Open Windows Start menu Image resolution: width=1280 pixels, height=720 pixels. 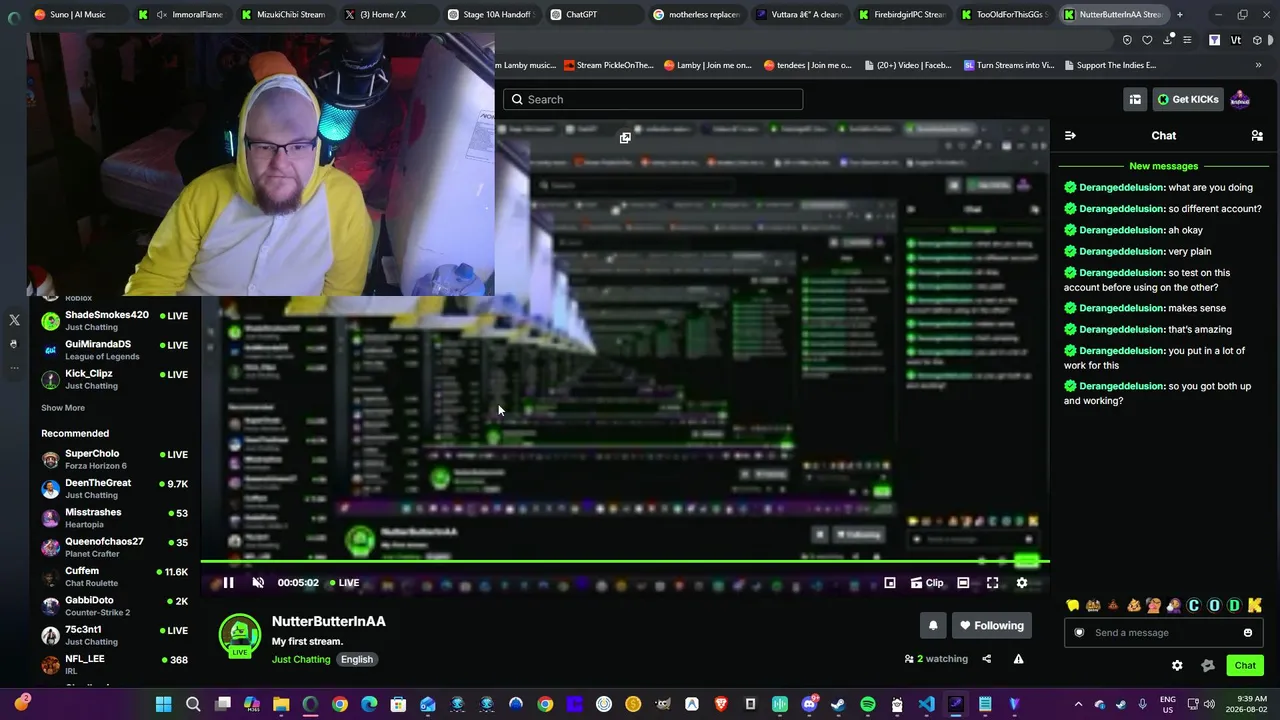coord(163,704)
